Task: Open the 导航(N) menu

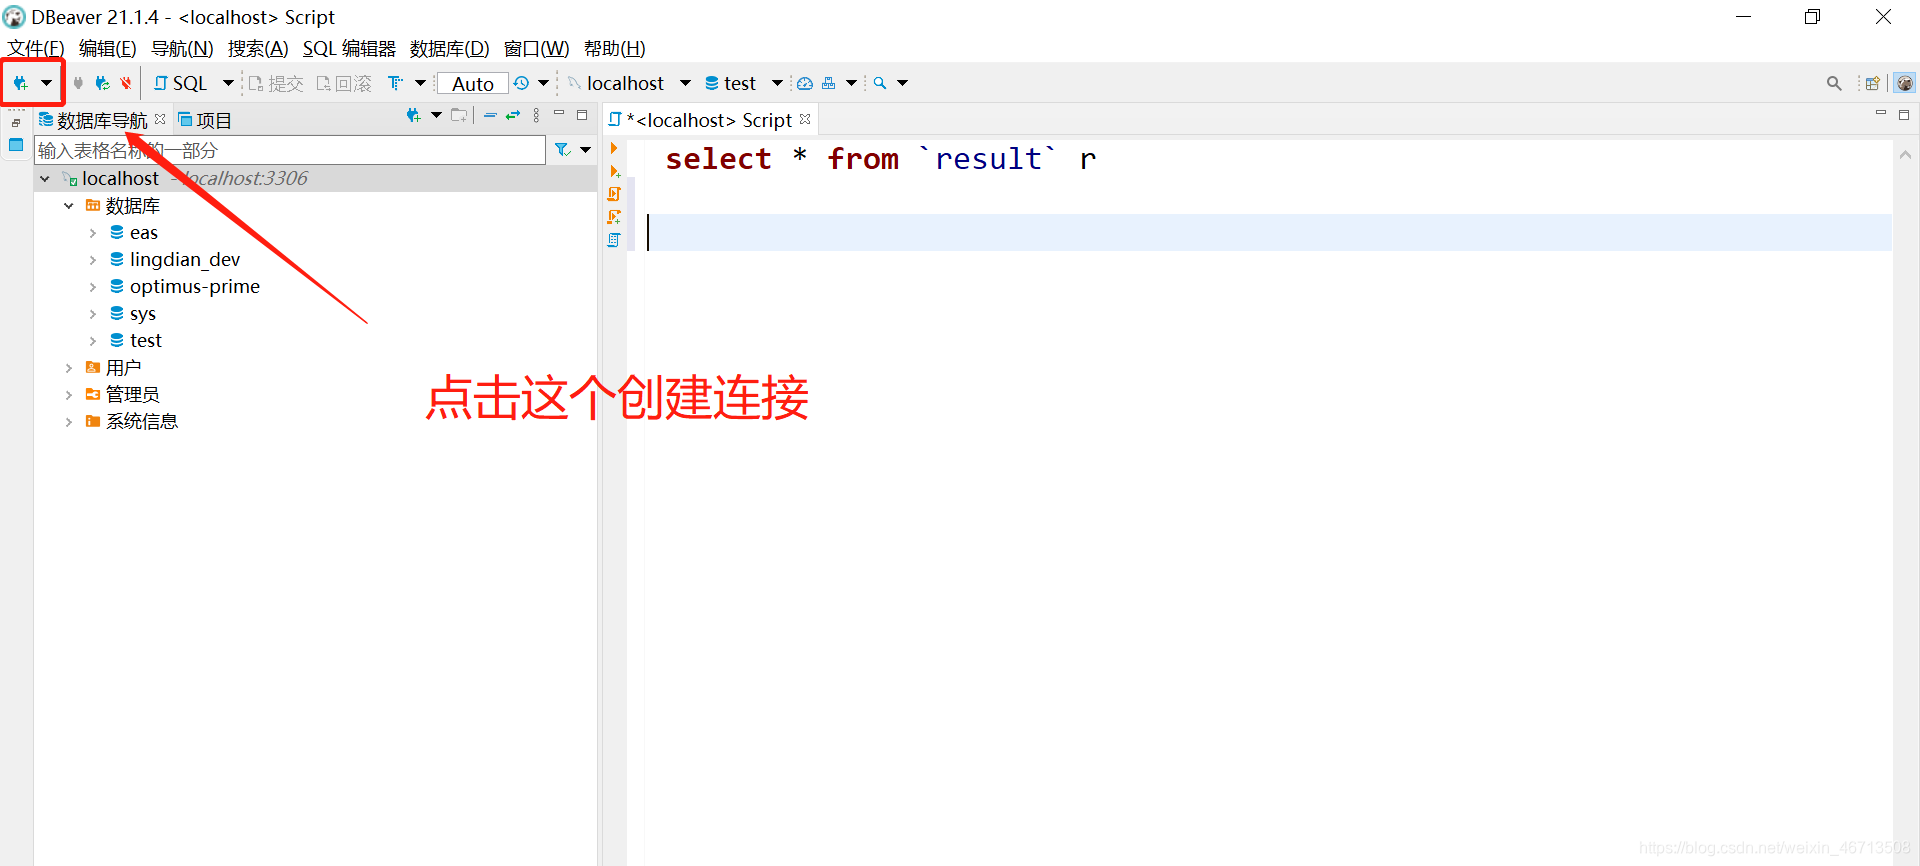Action: click(x=182, y=49)
